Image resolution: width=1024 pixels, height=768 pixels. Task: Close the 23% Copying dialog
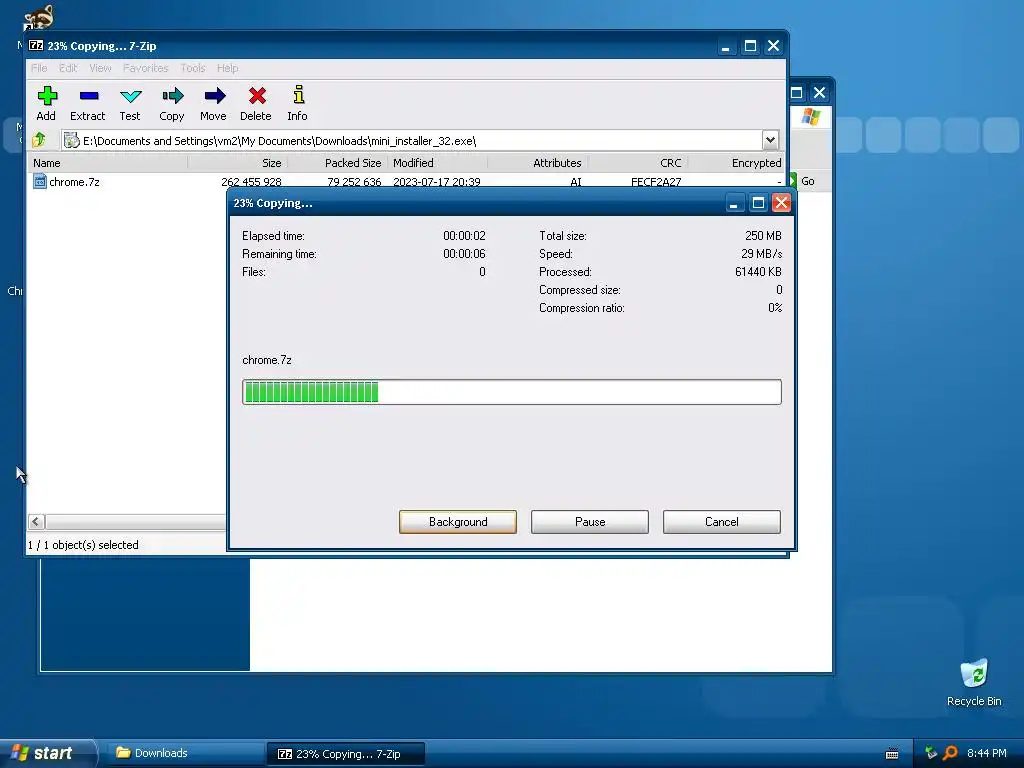781,202
